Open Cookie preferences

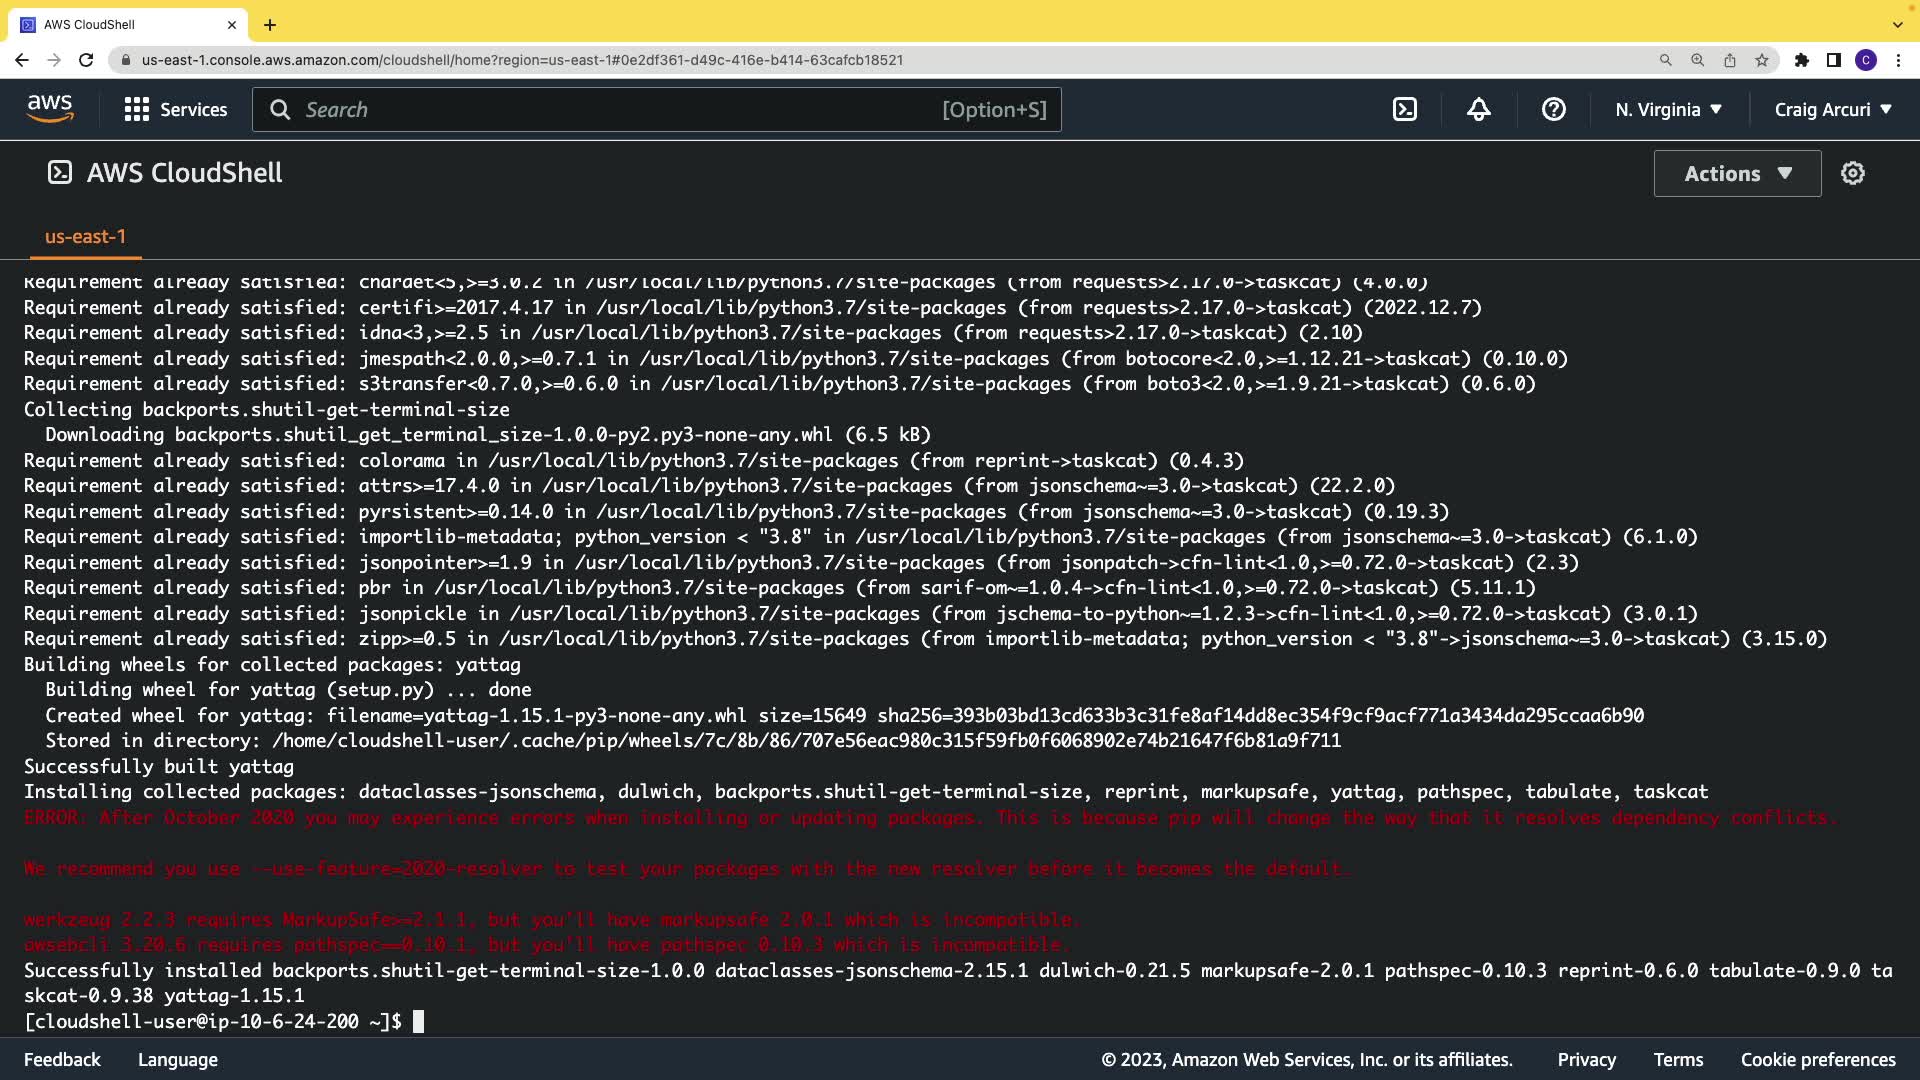[x=1817, y=1060]
